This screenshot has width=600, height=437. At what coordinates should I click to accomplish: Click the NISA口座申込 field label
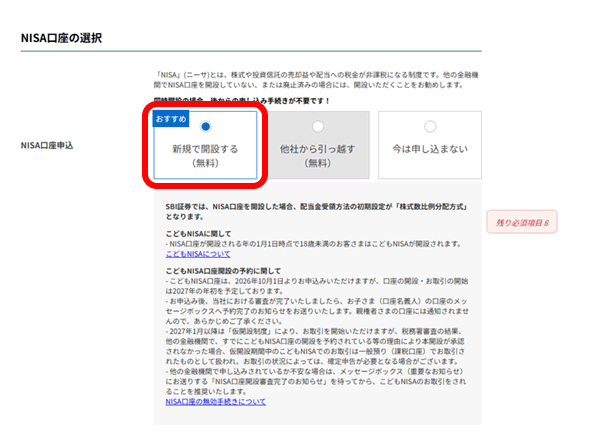click(47, 145)
